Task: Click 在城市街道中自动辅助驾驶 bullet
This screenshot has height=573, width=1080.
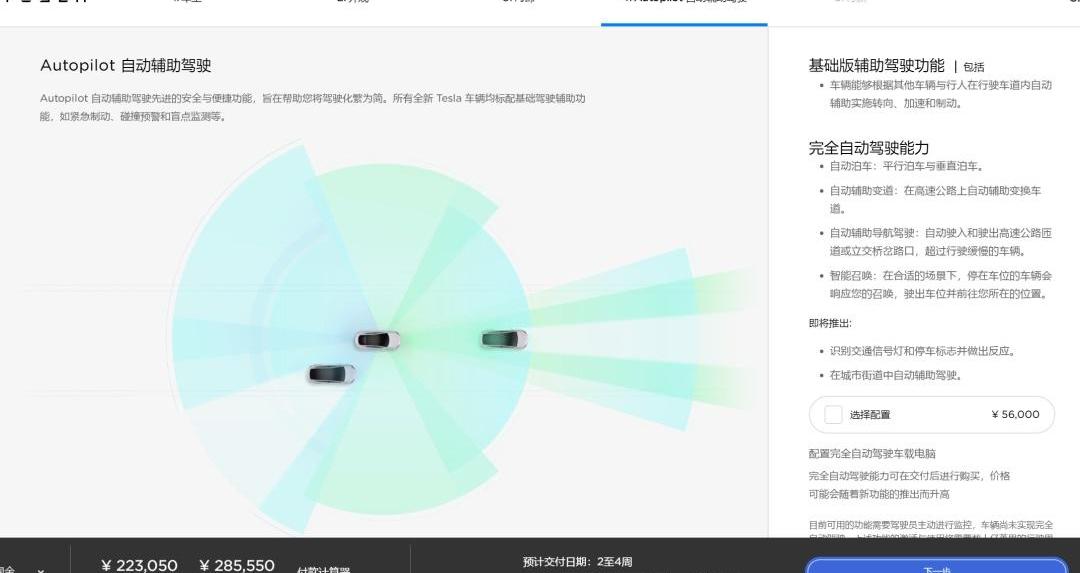Action: (x=895, y=375)
